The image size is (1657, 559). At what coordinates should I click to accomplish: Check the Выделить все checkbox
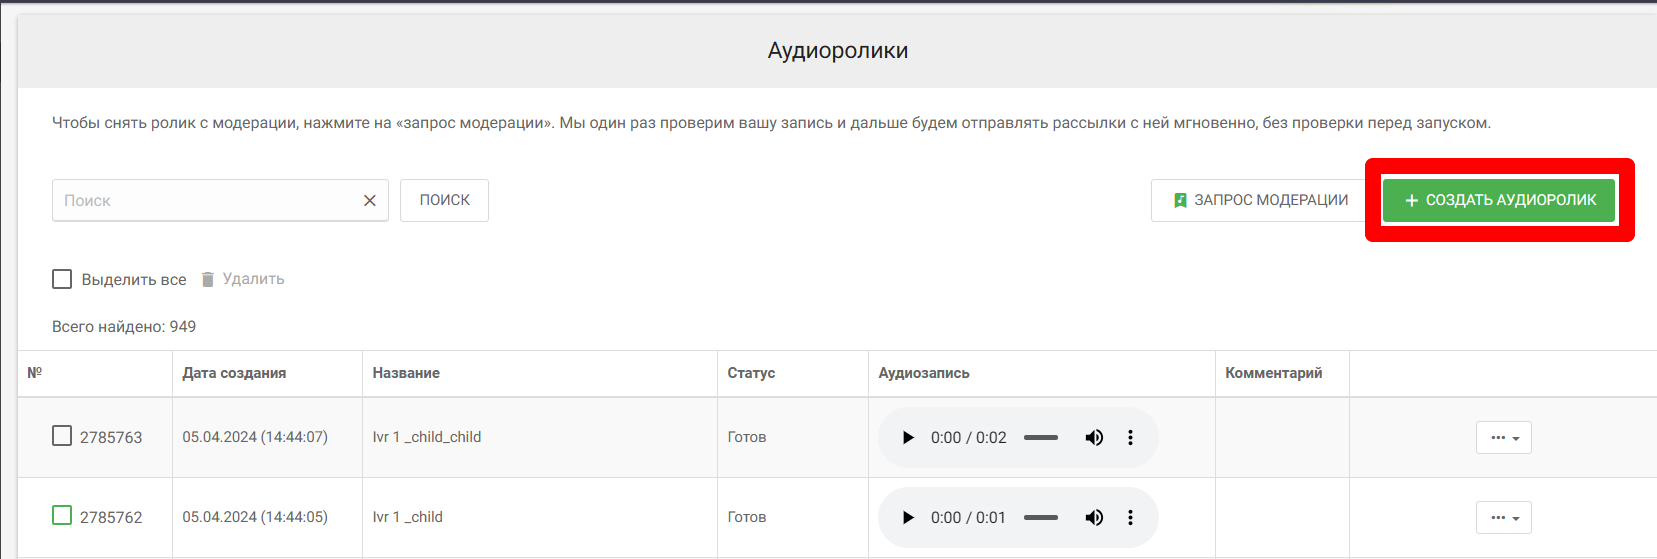[x=62, y=279]
